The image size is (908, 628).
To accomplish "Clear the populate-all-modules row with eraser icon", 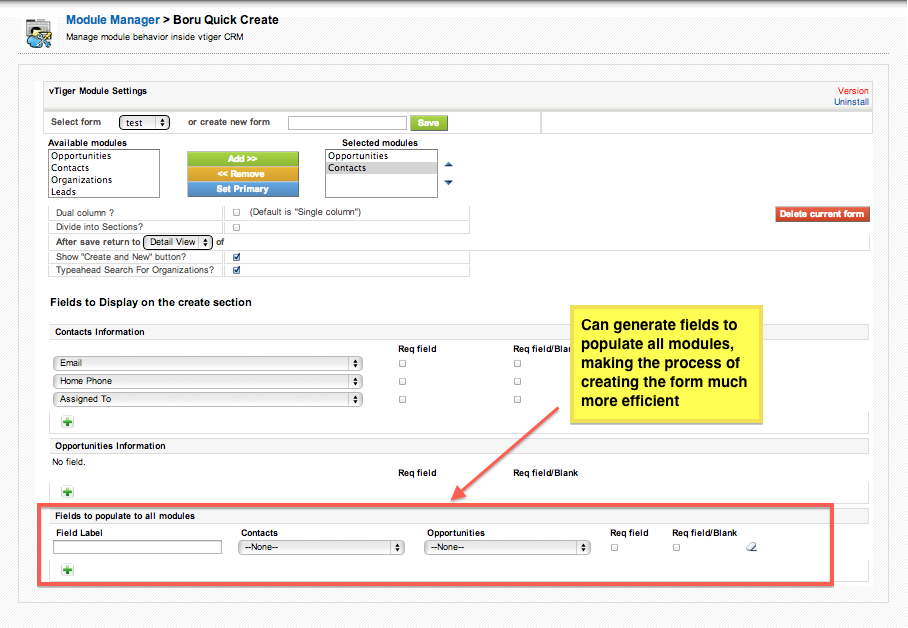I will 751,547.
